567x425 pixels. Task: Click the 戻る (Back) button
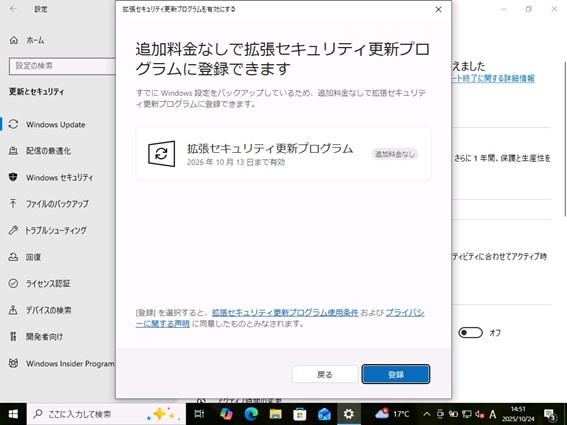[x=324, y=374]
